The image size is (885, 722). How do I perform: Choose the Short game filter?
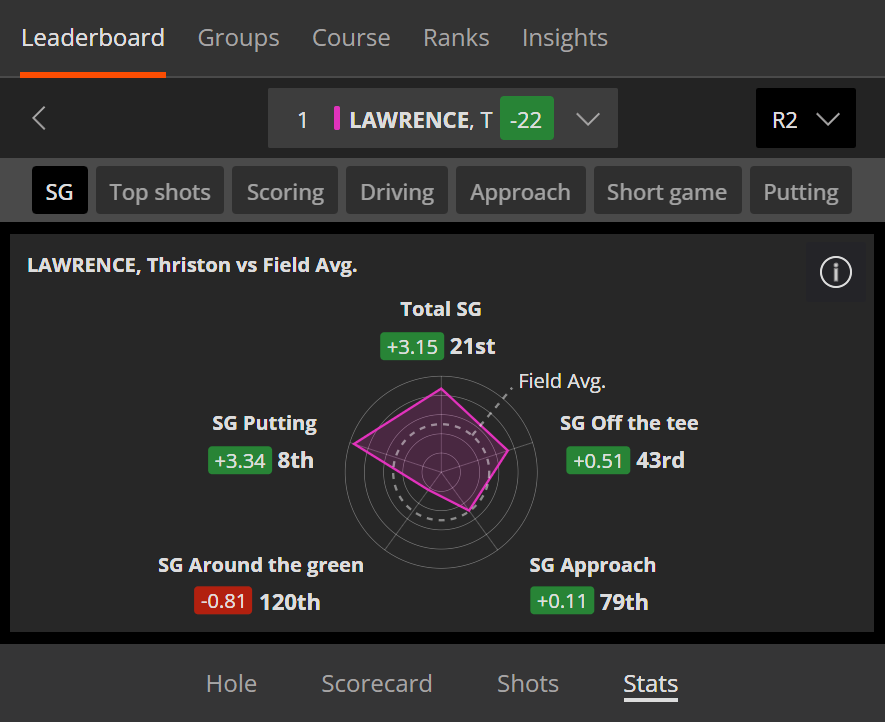tap(667, 191)
